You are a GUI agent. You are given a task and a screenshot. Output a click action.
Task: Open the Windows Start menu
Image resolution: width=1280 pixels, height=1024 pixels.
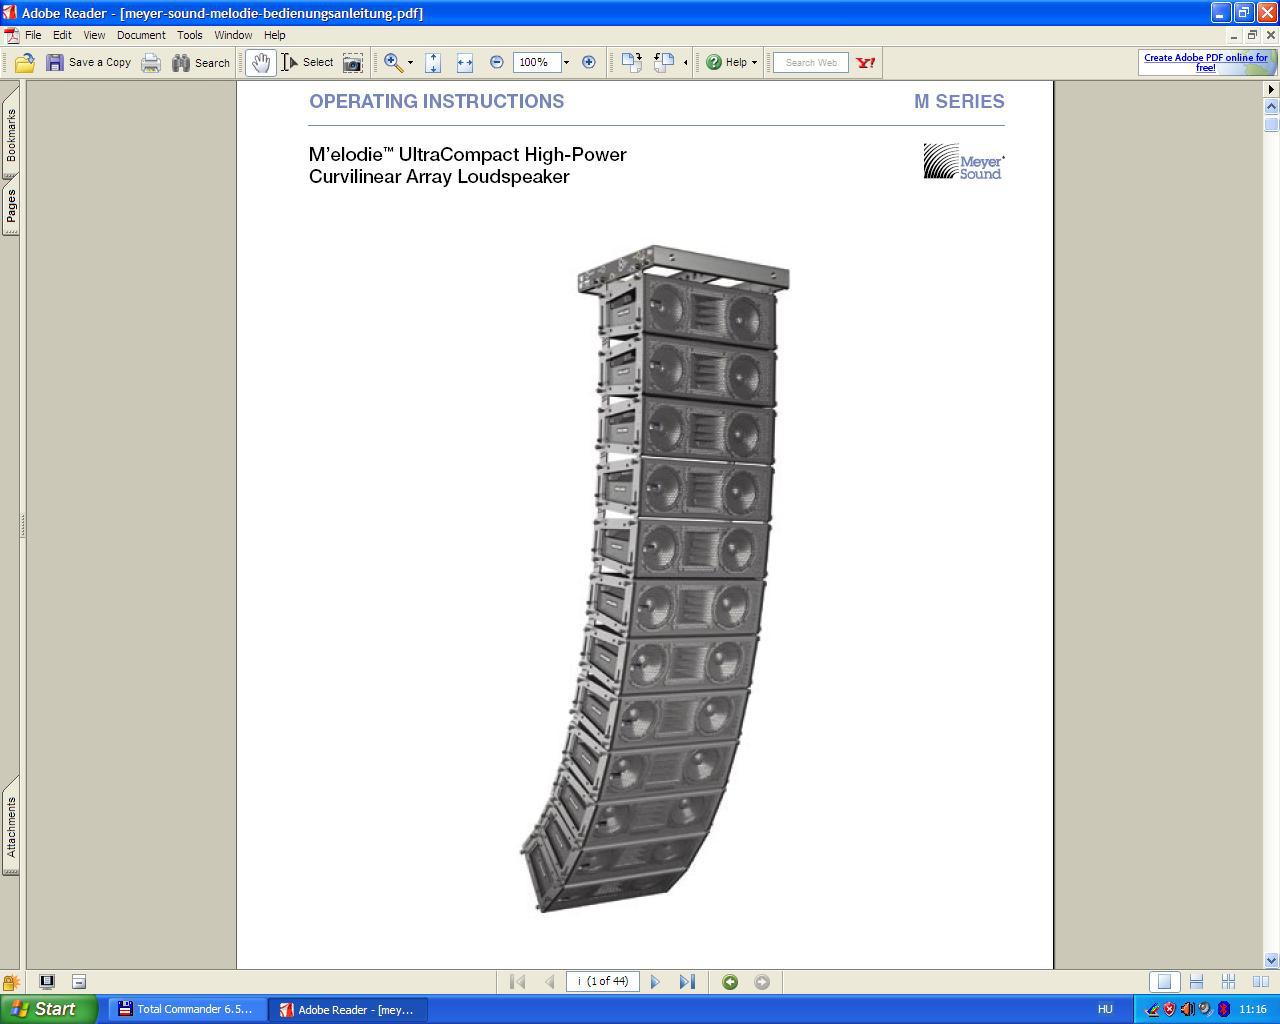tap(49, 1009)
